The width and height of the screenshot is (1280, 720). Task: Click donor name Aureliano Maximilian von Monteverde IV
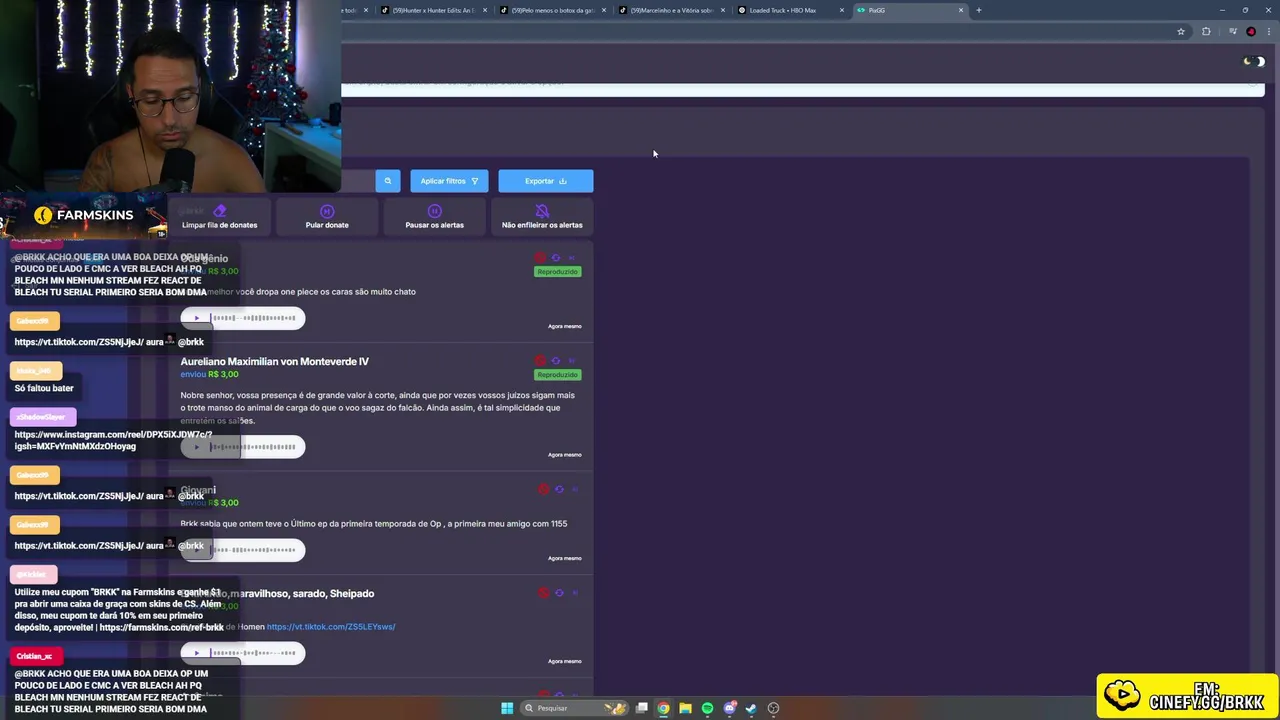[275, 361]
